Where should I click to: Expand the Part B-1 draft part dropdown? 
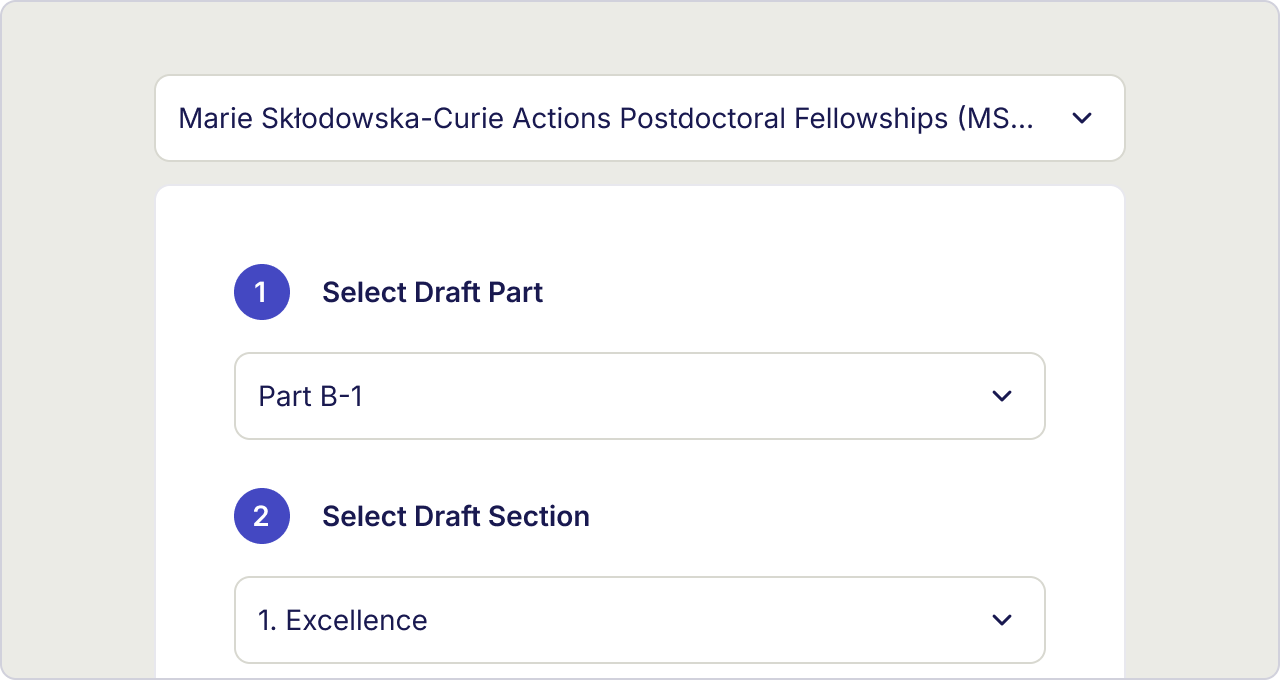[x=640, y=396]
